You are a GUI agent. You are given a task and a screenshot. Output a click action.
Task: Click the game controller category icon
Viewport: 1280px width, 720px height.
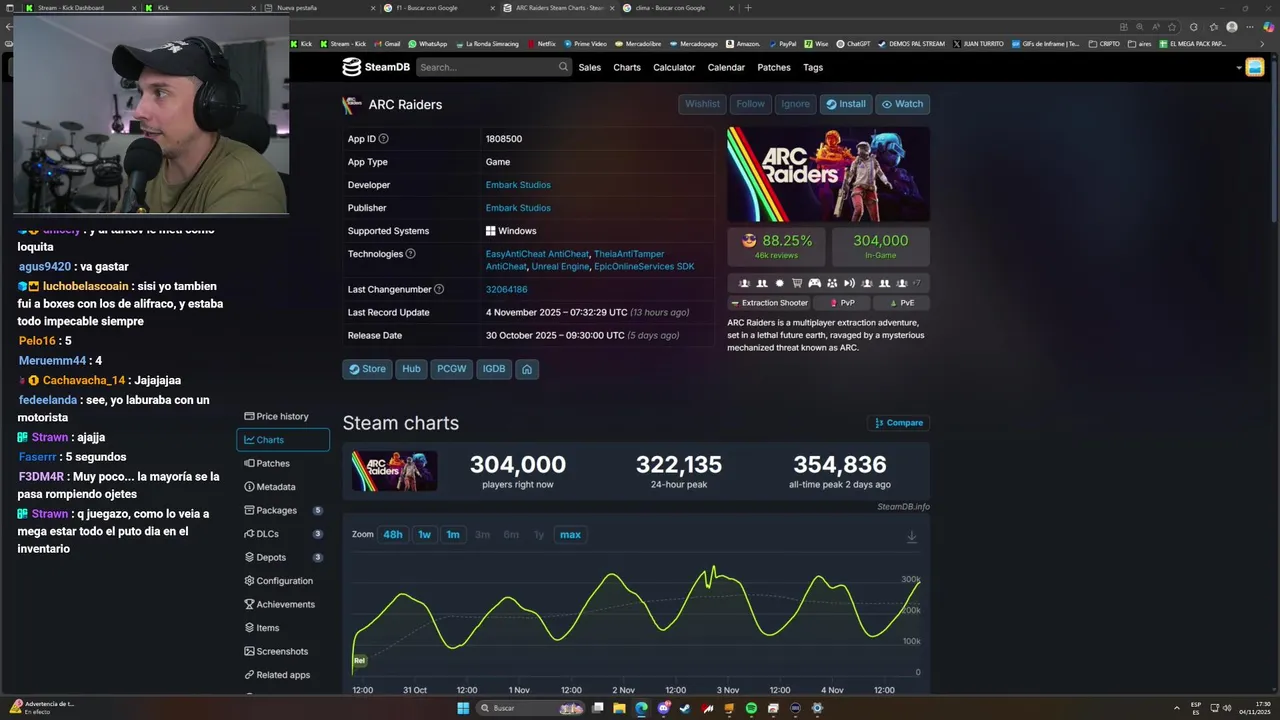click(x=814, y=283)
